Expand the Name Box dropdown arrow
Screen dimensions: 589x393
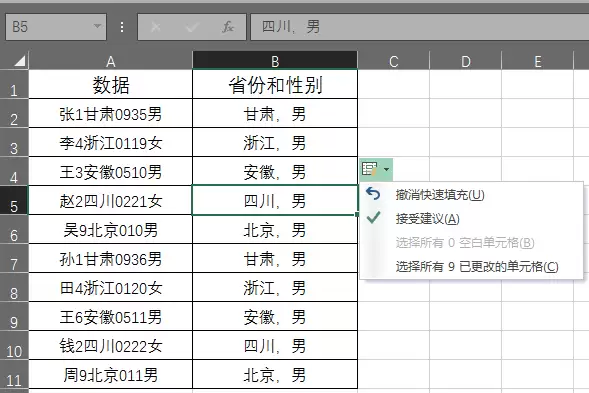pyautogui.click(x=97, y=26)
